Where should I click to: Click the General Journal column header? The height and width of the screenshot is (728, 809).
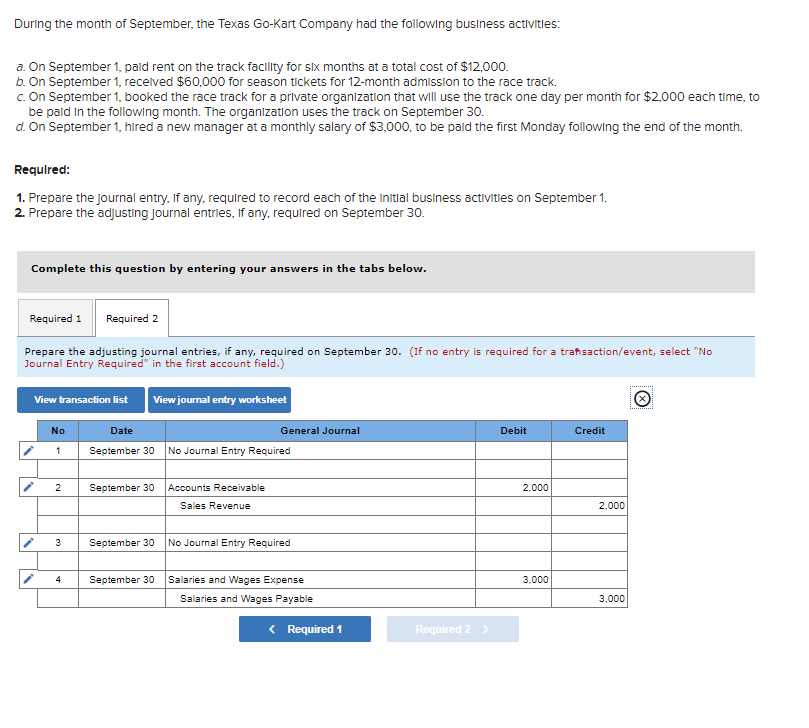[320, 431]
